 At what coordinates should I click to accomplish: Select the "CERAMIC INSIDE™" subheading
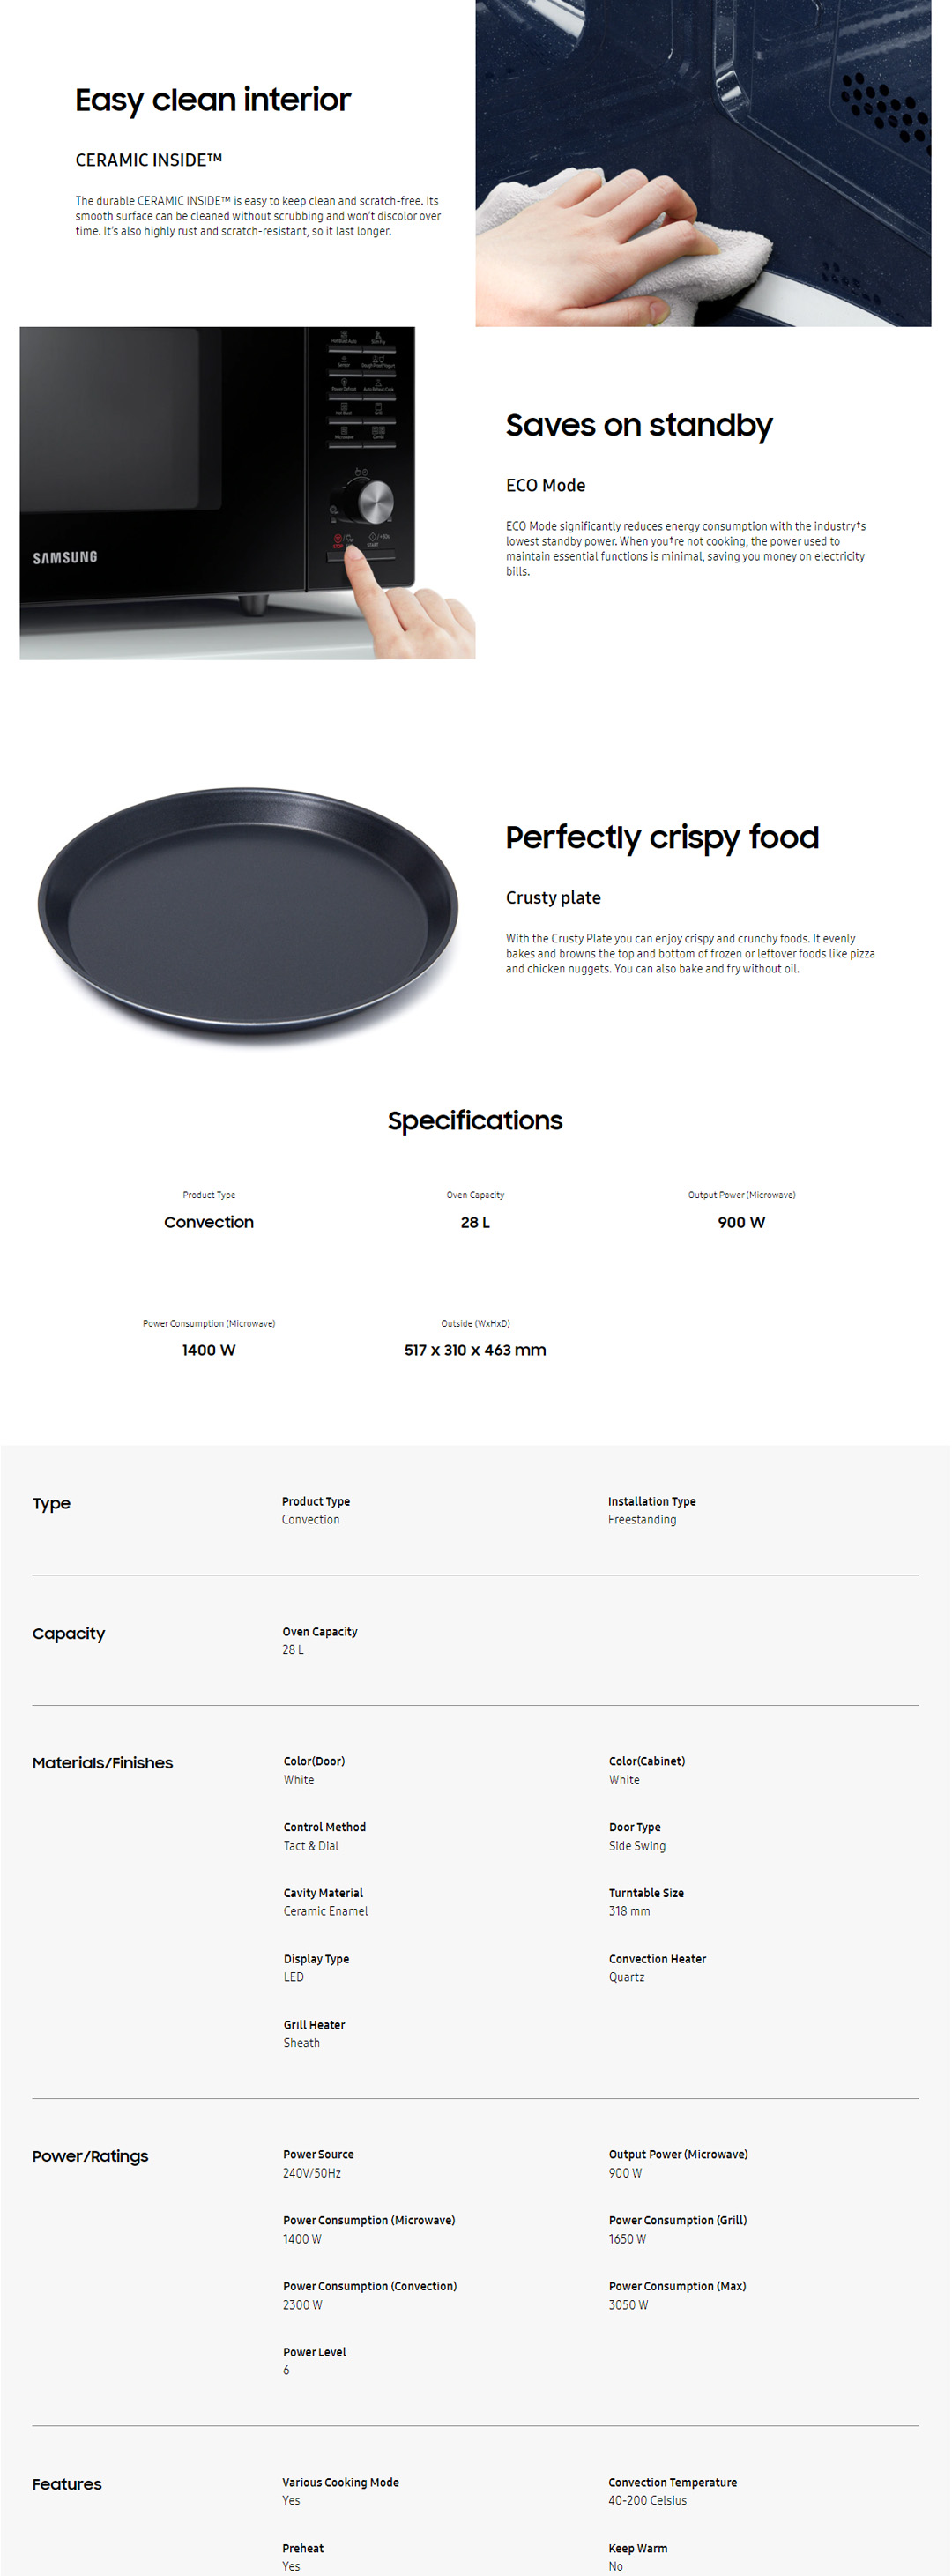[x=149, y=160]
